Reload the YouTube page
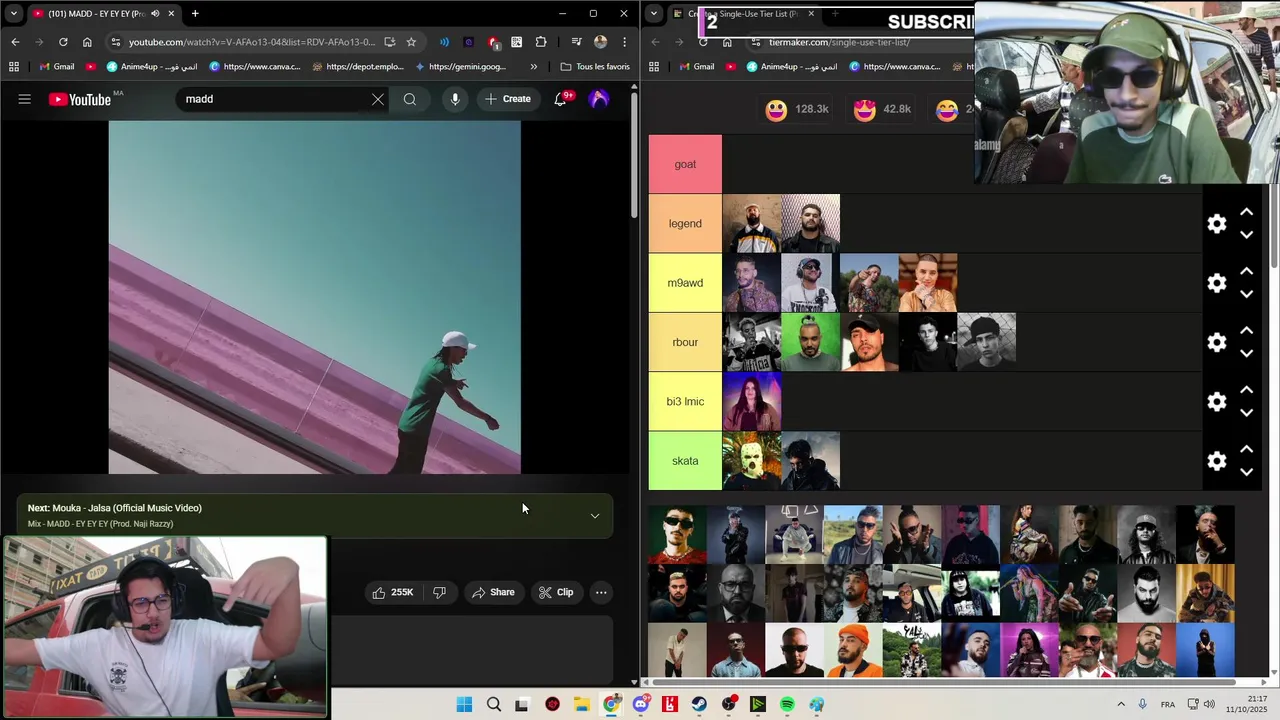The height and width of the screenshot is (720, 1280). [x=63, y=42]
